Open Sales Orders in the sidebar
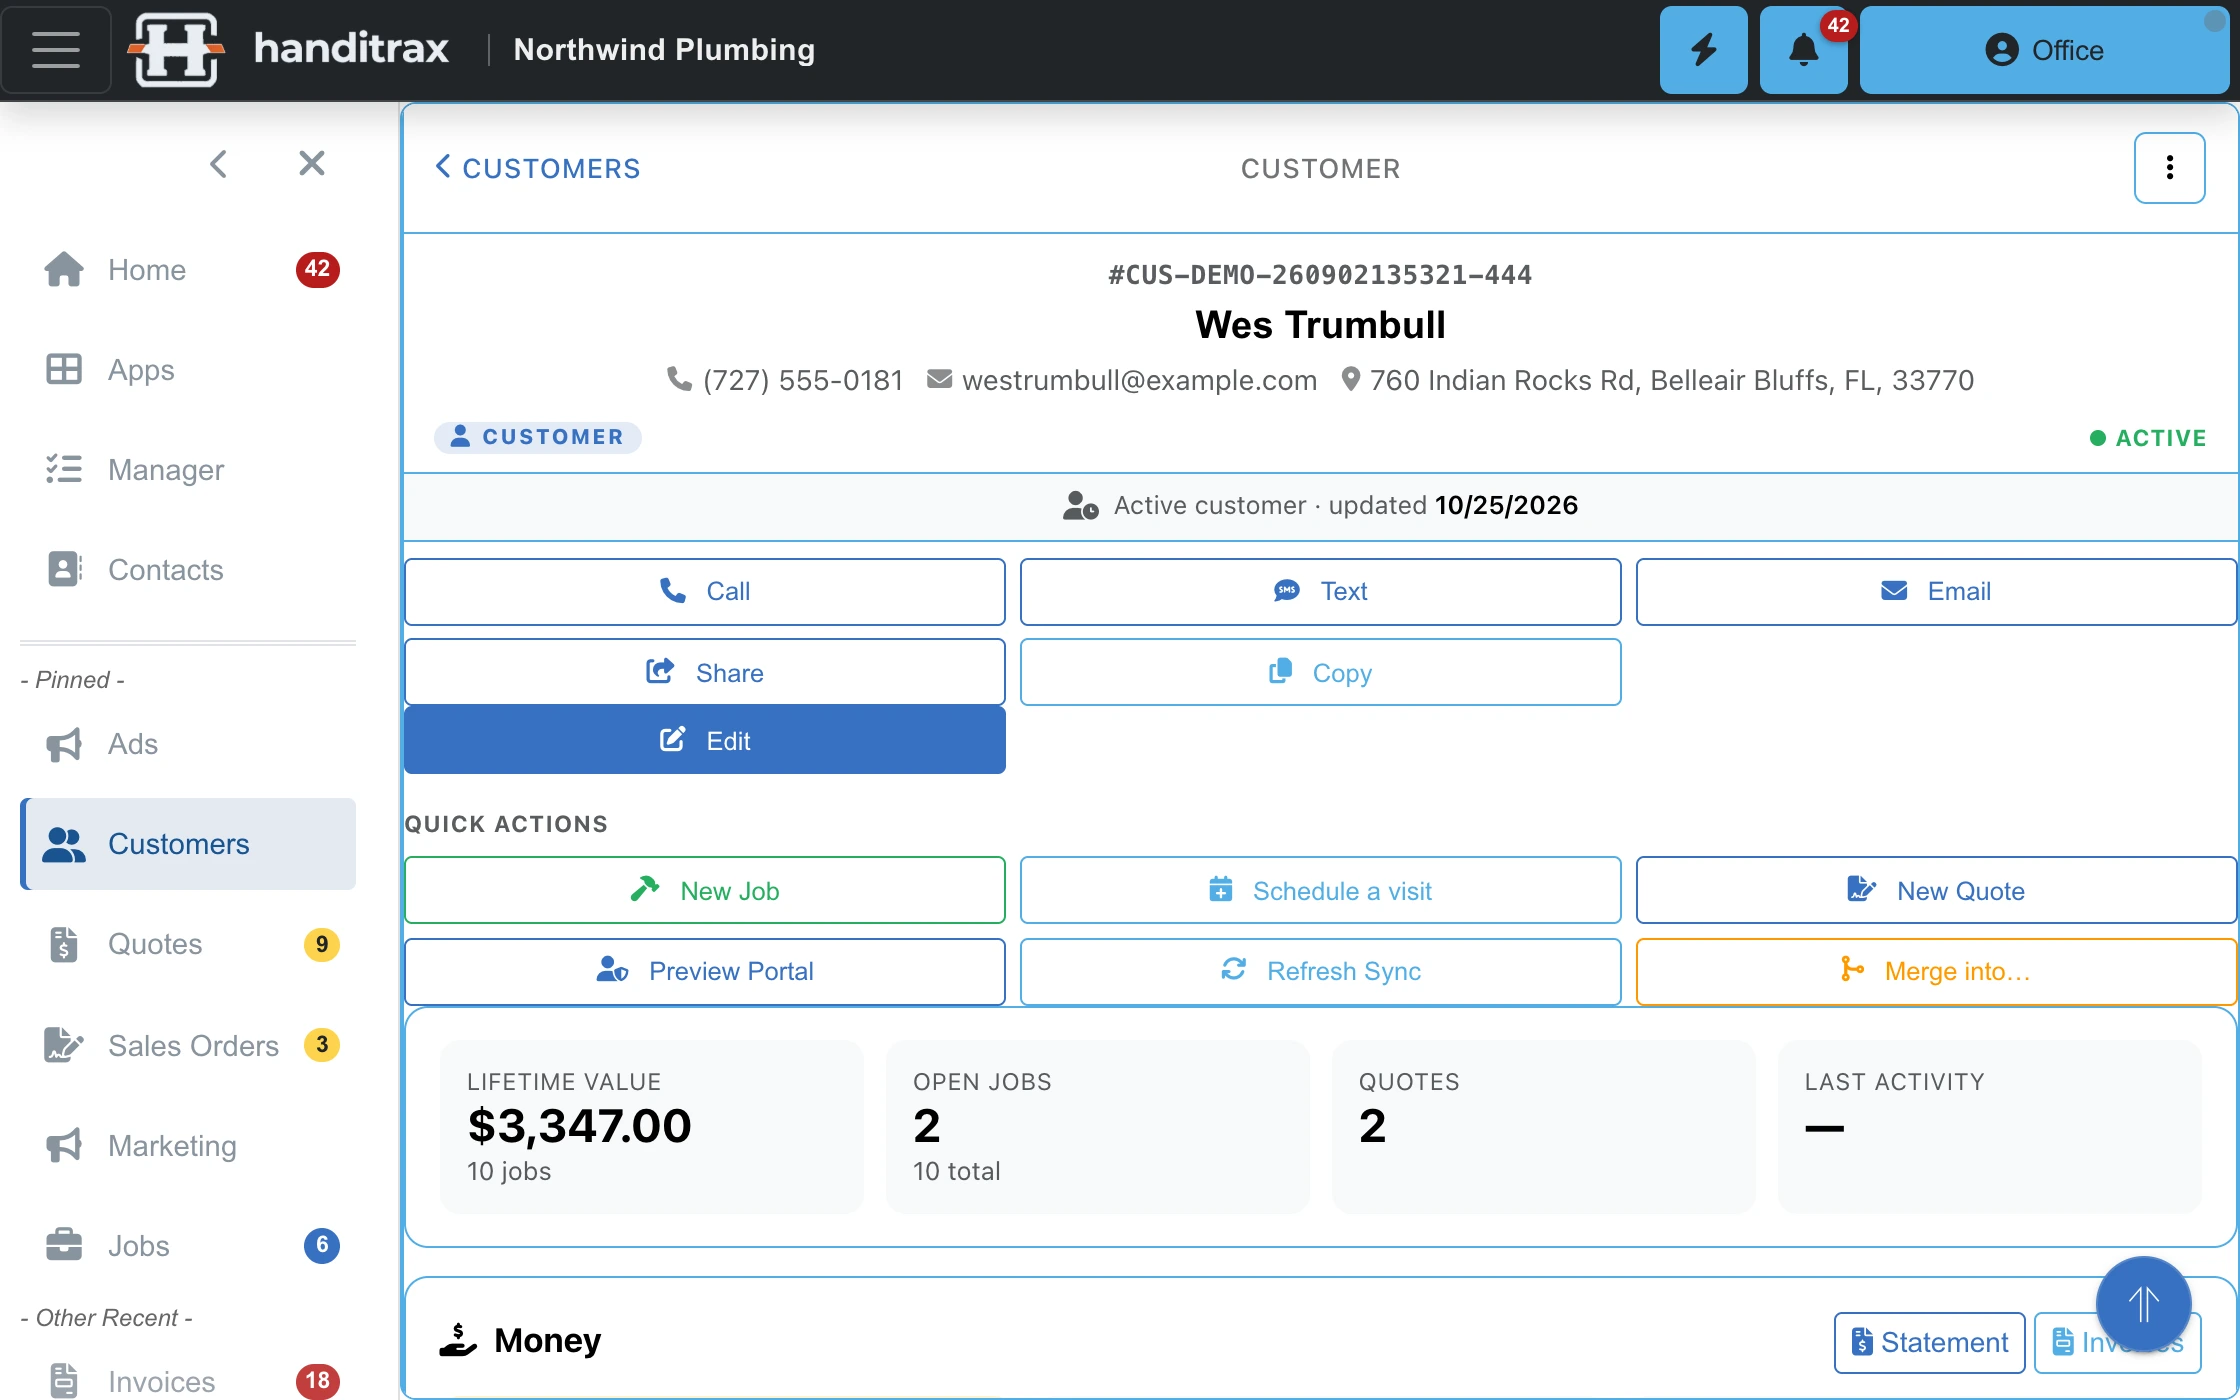2240x1400 pixels. pos(188,1045)
